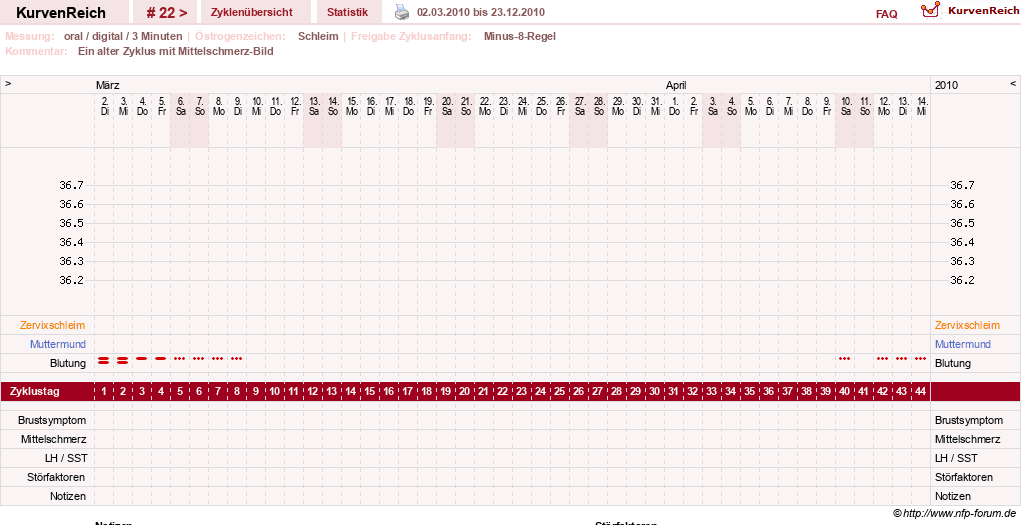Click the left Blutung row label

click(x=68, y=363)
